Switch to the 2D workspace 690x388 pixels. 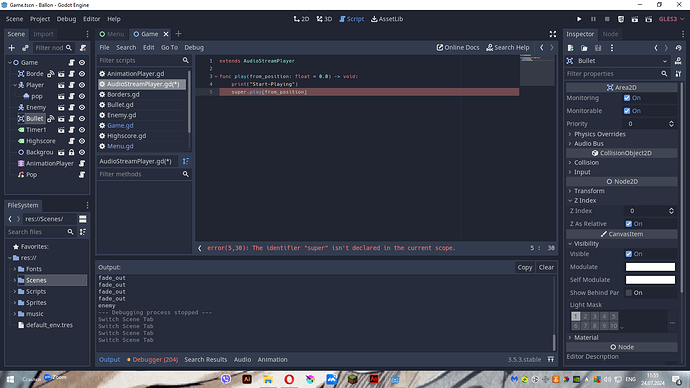[301, 19]
